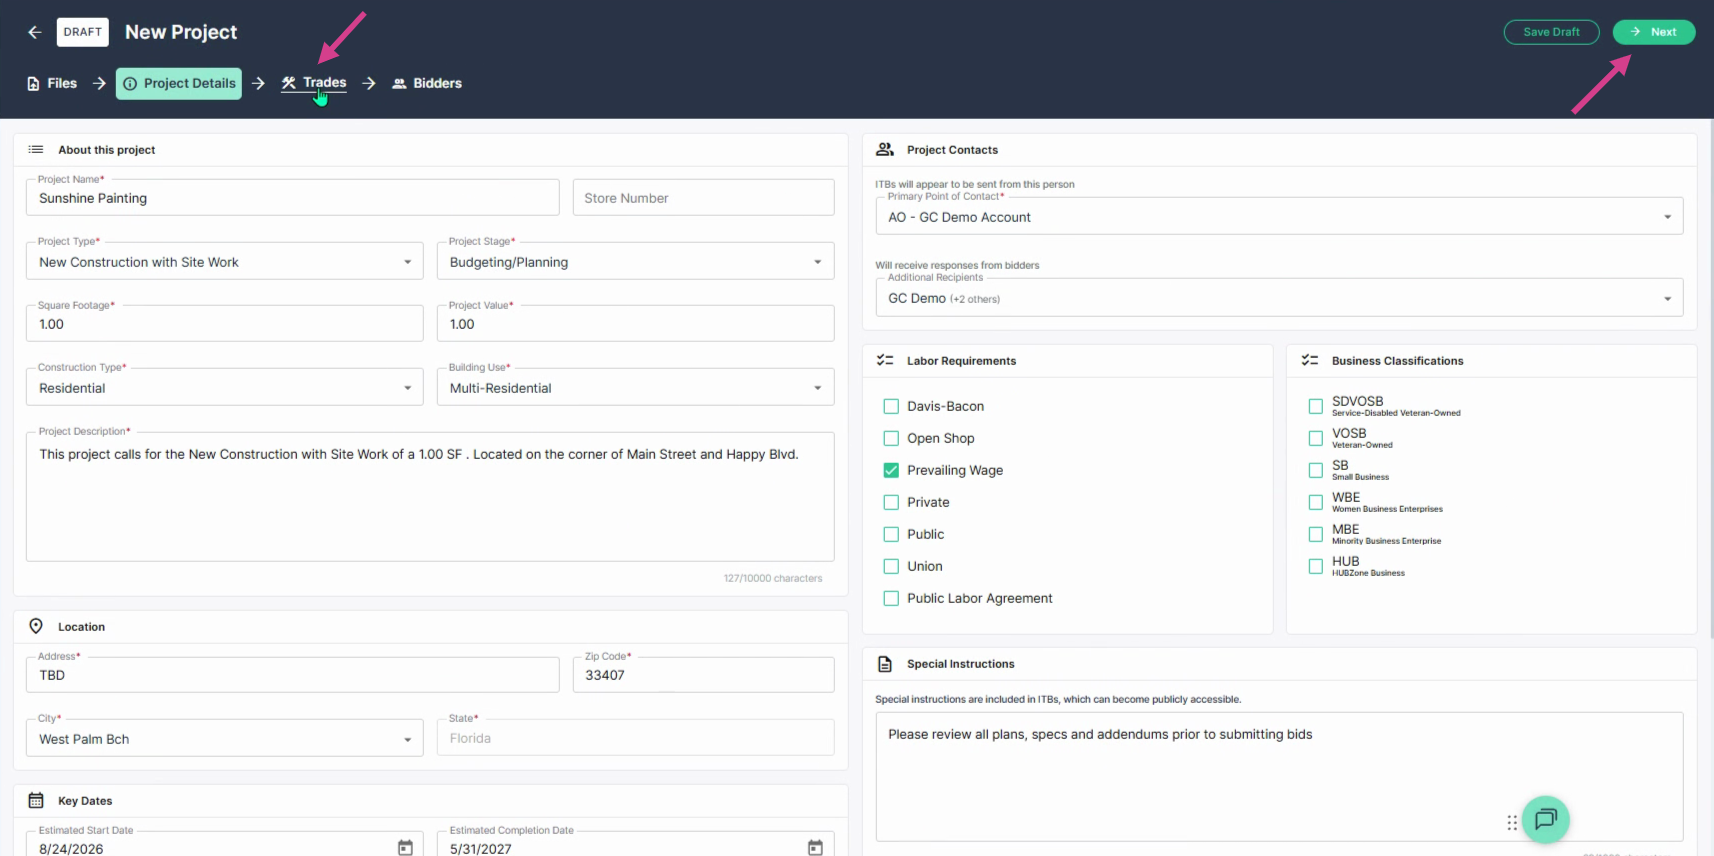
Task: Click the Next button
Action: pyautogui.click(x=1654, y=32)
